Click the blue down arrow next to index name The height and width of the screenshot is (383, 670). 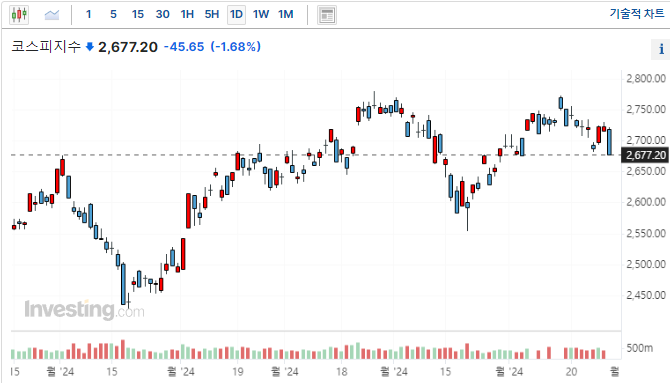(90, 47)
